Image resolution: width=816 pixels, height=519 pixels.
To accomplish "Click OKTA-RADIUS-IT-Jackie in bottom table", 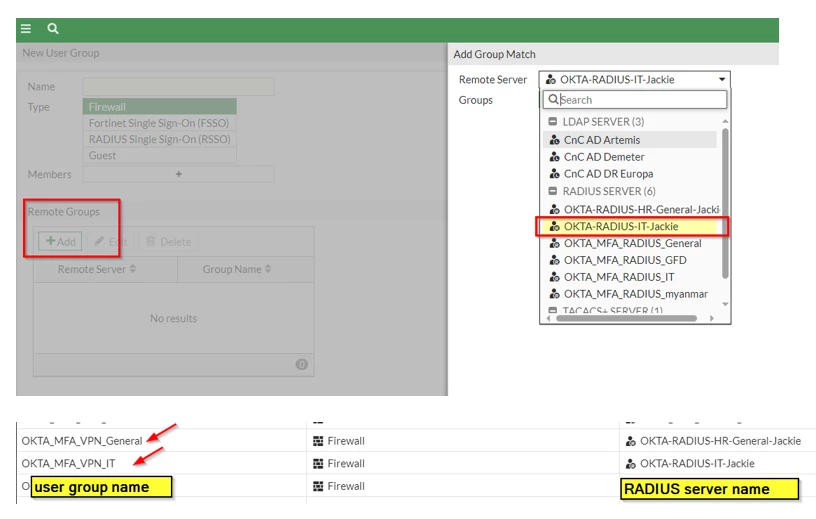I will pyautogui.click(x=697, y=463).
